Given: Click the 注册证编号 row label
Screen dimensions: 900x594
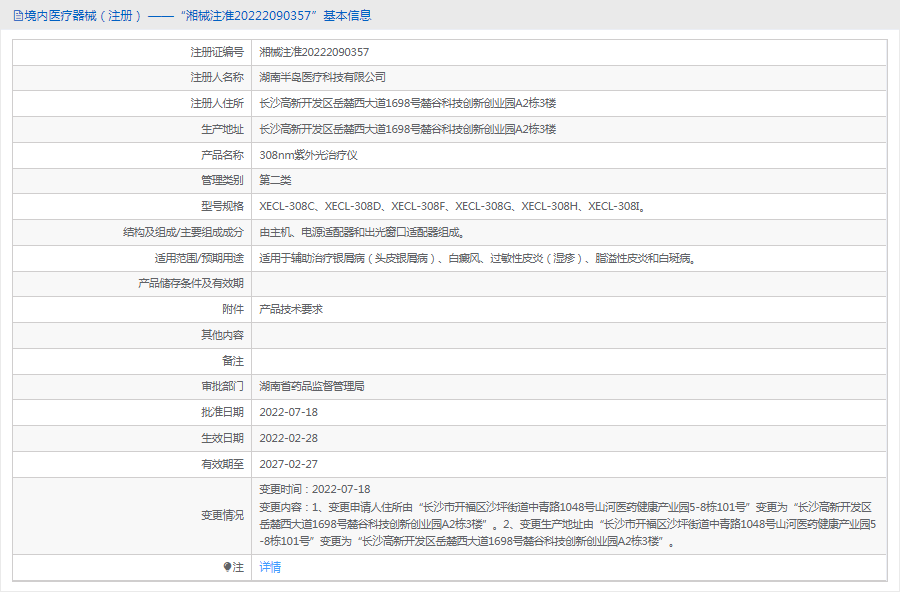Looking at the screenshot, I should pos(217,52).
